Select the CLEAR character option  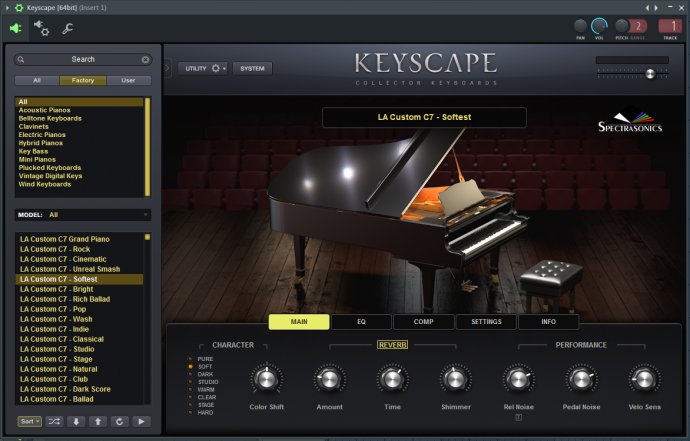pyautogui.click(x=202, y=397)
